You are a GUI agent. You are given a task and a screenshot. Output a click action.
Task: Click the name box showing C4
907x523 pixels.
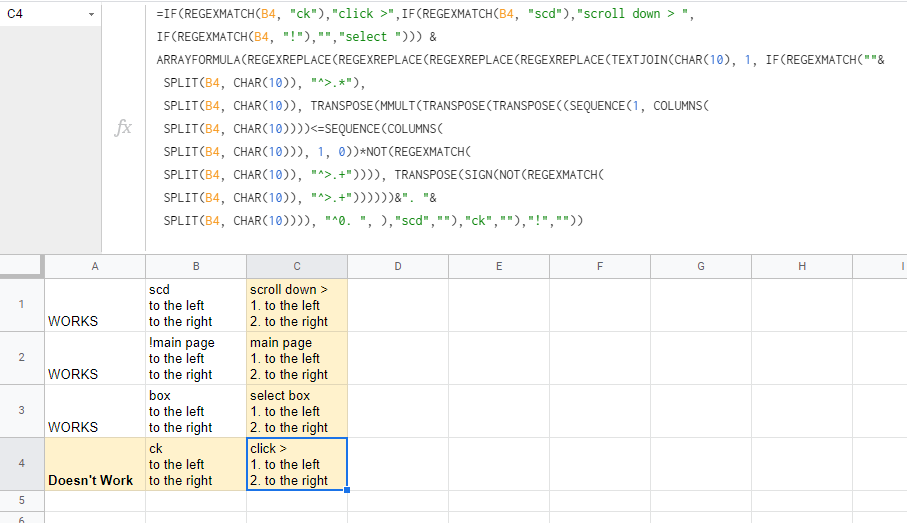click(x=50, y=14)
